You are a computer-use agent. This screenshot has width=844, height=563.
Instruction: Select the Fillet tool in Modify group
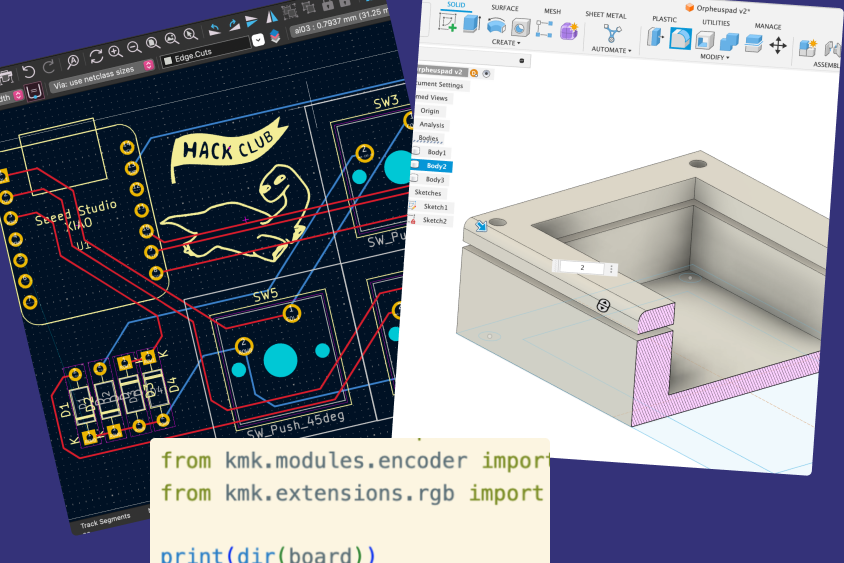(x=680, y=39)
